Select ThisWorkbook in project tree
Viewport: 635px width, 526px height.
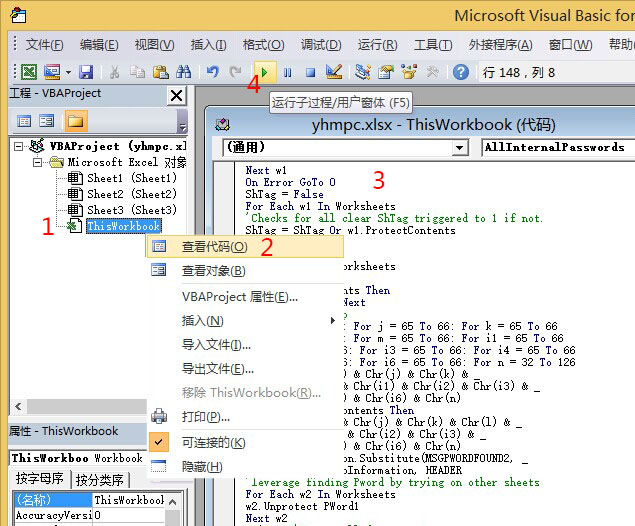[x=124, y=226]
